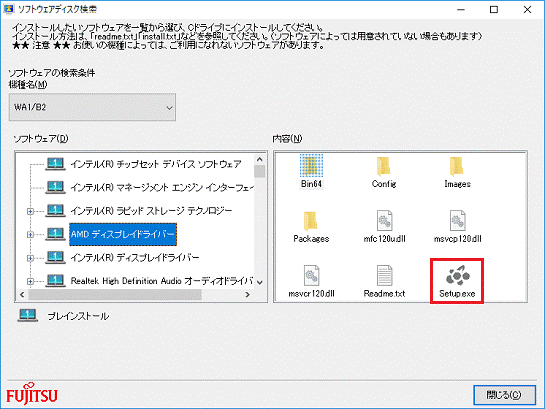Open the Images folder icon
Viewport: 545px width, 409px height.
(x=457, y=166)
